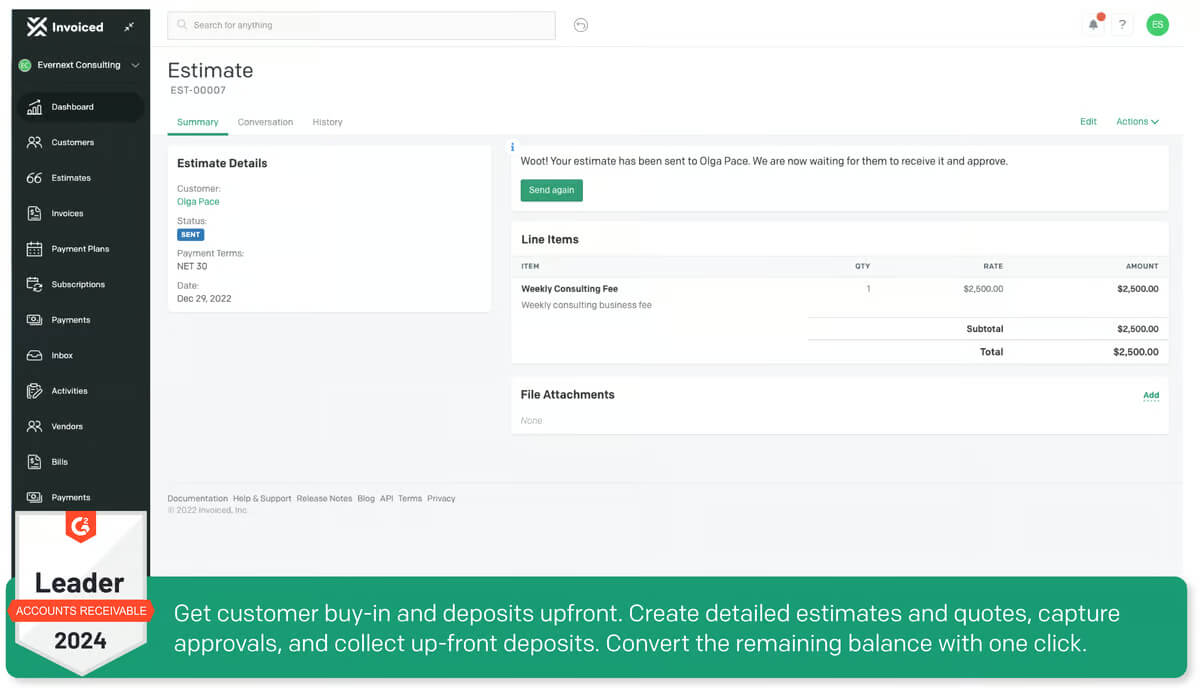
Task: Expand the Evernext Consulting company switcher
Action: click(x=135, y=65)
